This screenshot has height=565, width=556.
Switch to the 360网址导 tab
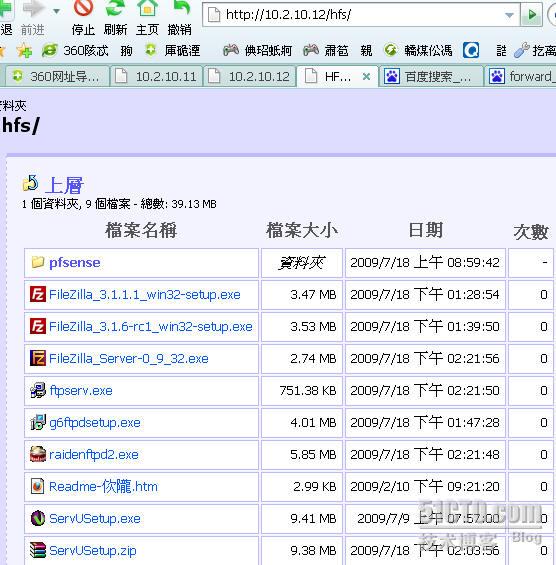57,76
